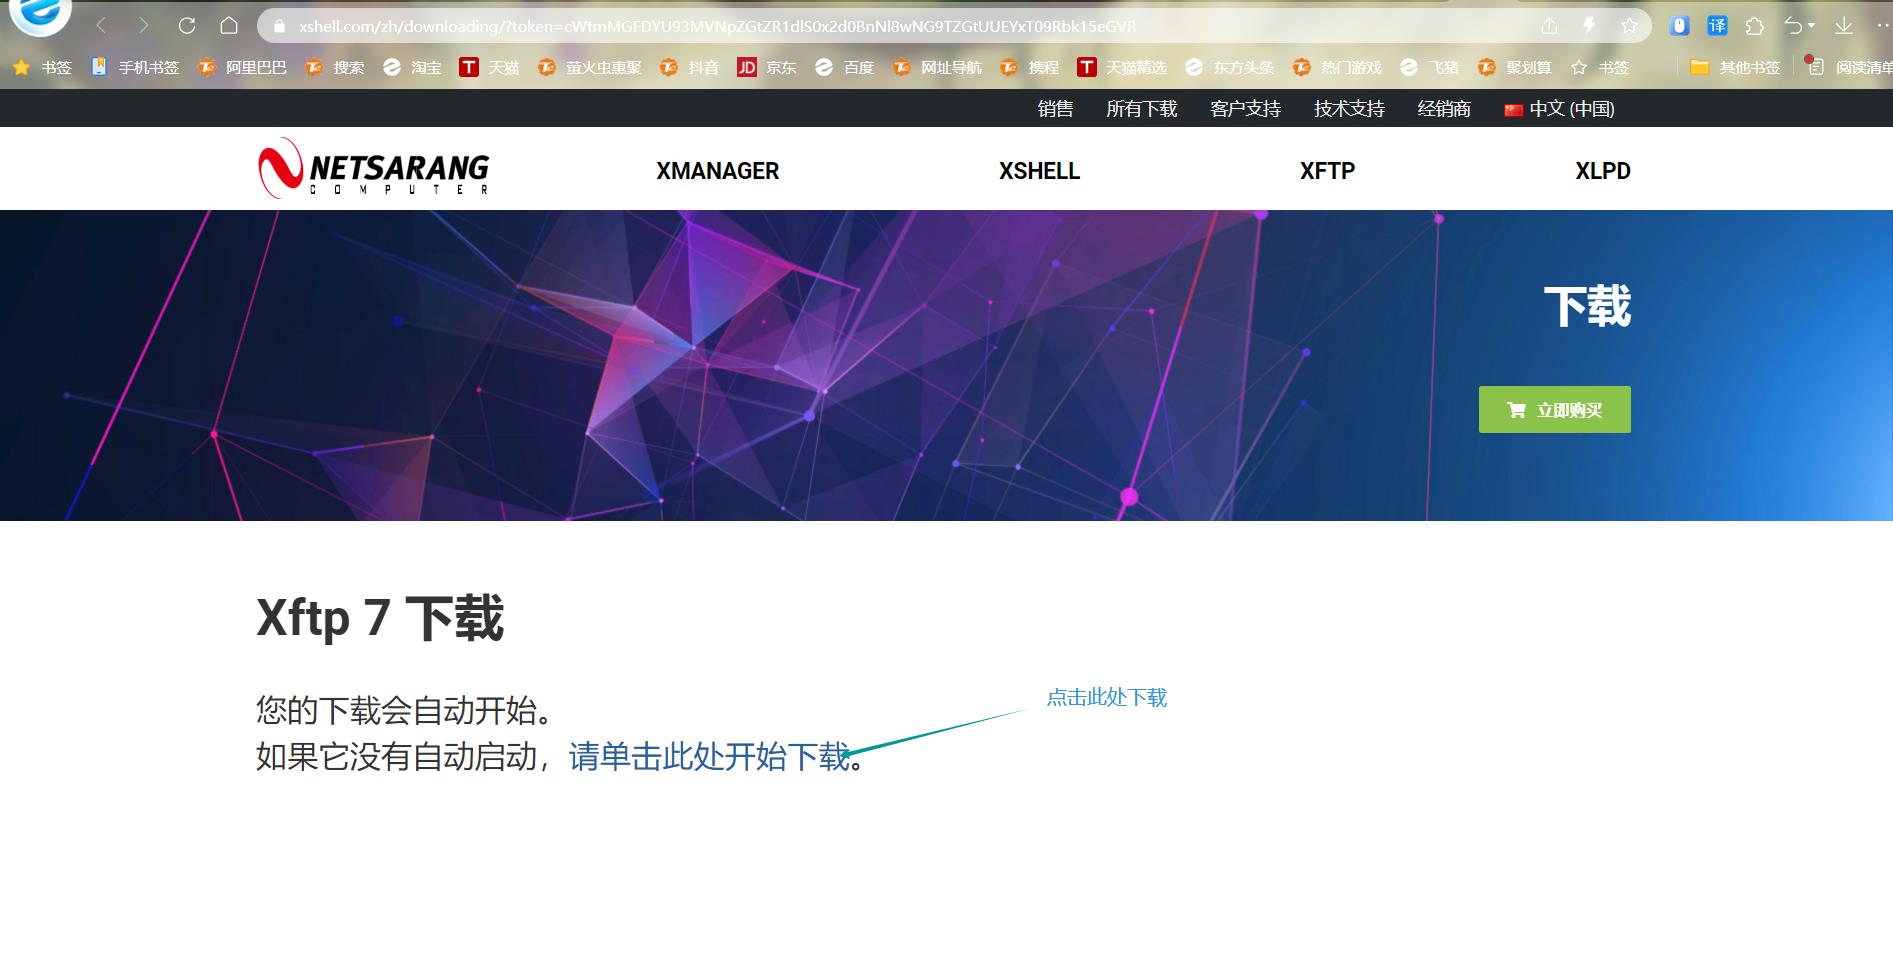Click the 请单击此处开始下载 download link
Screen dimensions: 1893x979
(709, 757)
